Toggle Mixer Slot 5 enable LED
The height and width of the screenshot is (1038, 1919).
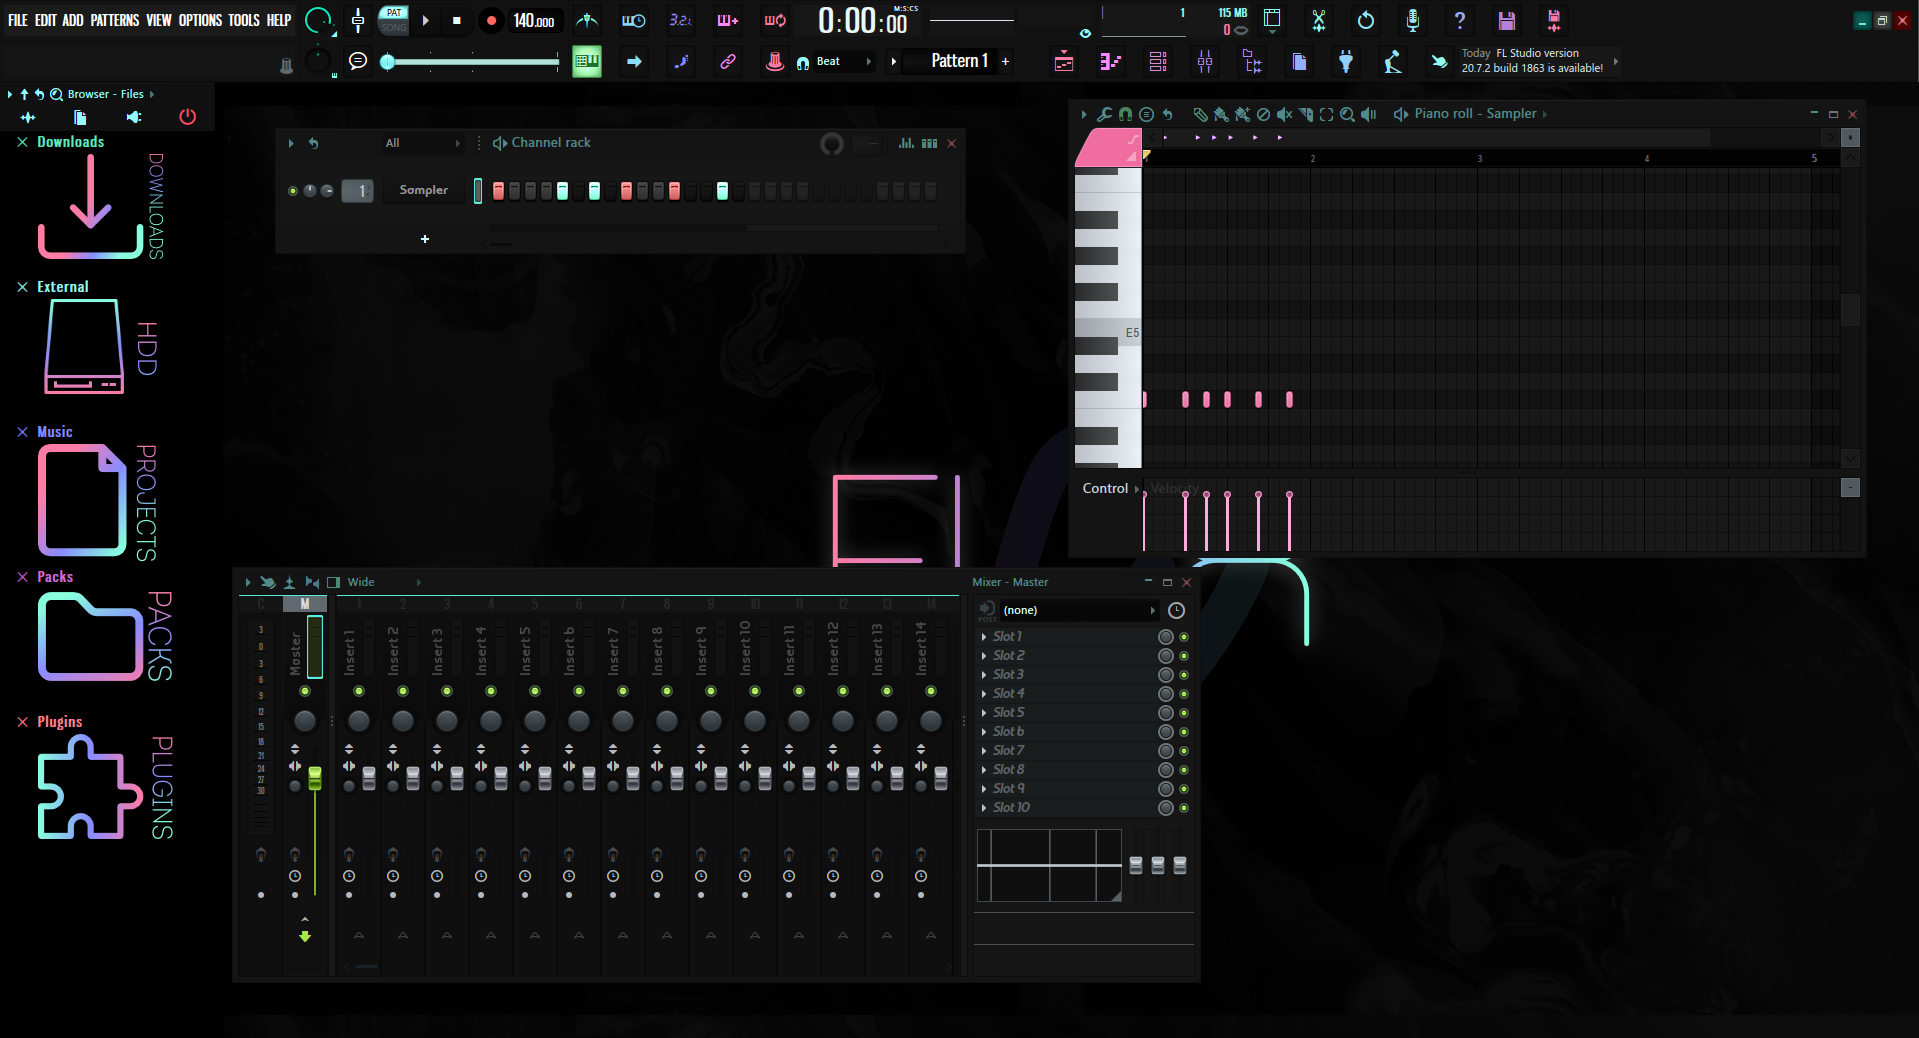(x=1184, y=713)
